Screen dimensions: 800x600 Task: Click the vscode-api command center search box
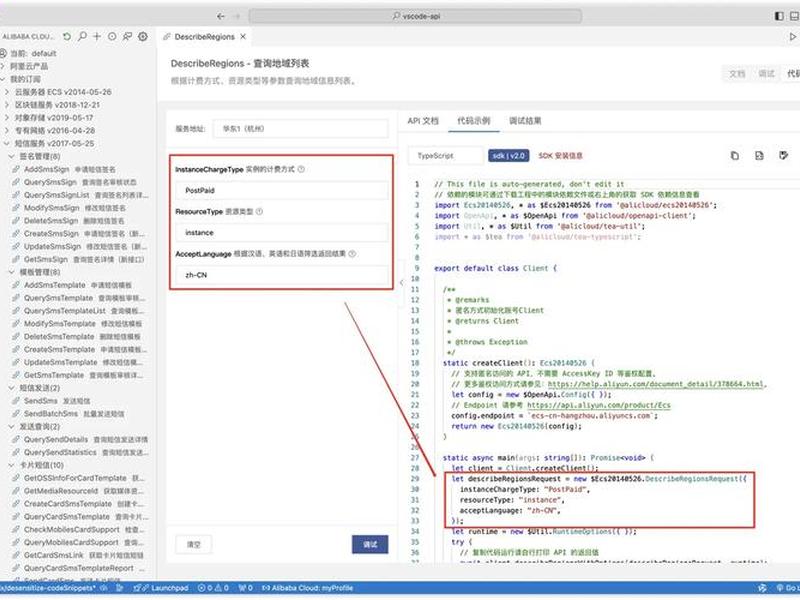pos(415,16)
